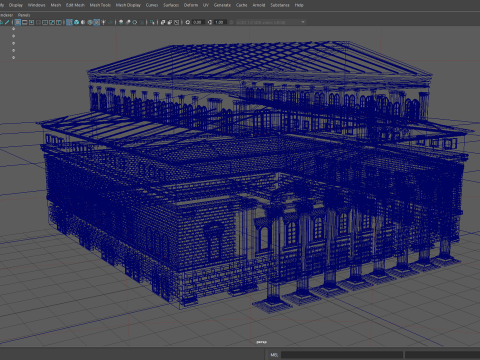Screen dimensions: 480x360
Task: Open the viewport Panels menu
Action: click(24, 15)
